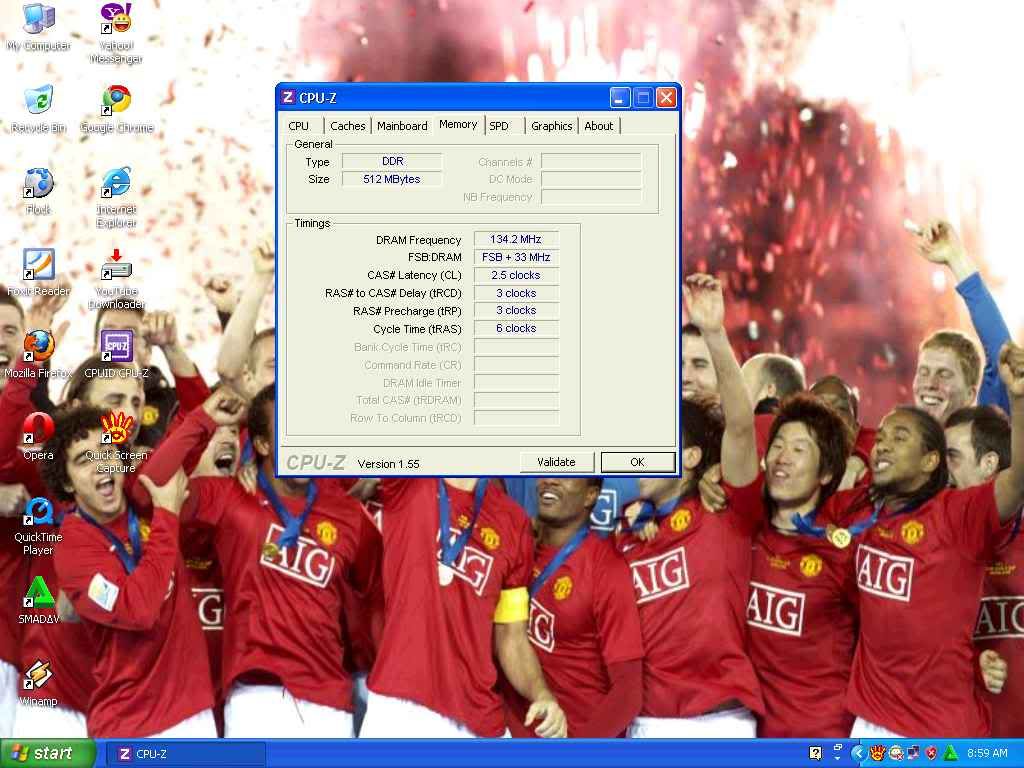Screen dimensions: 1024x768
Task: Launch Google Chrome desktop shortcut
Action: (116, 109)
